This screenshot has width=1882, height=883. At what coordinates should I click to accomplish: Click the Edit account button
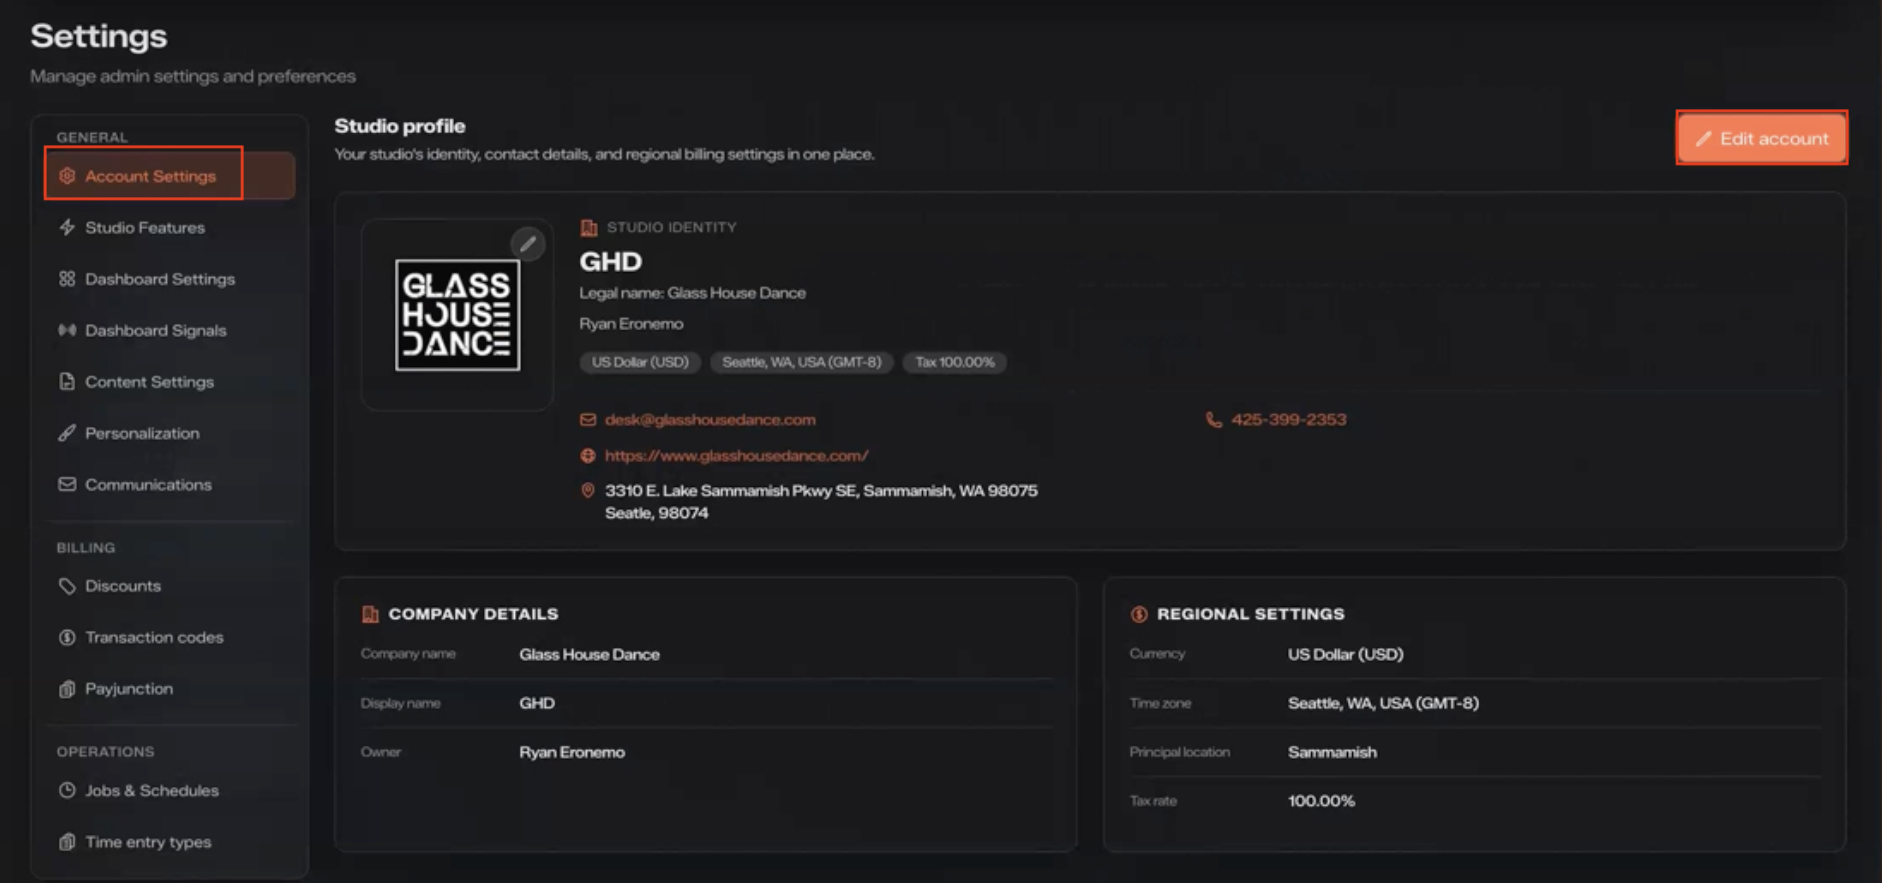click(x=1762, y=138)
